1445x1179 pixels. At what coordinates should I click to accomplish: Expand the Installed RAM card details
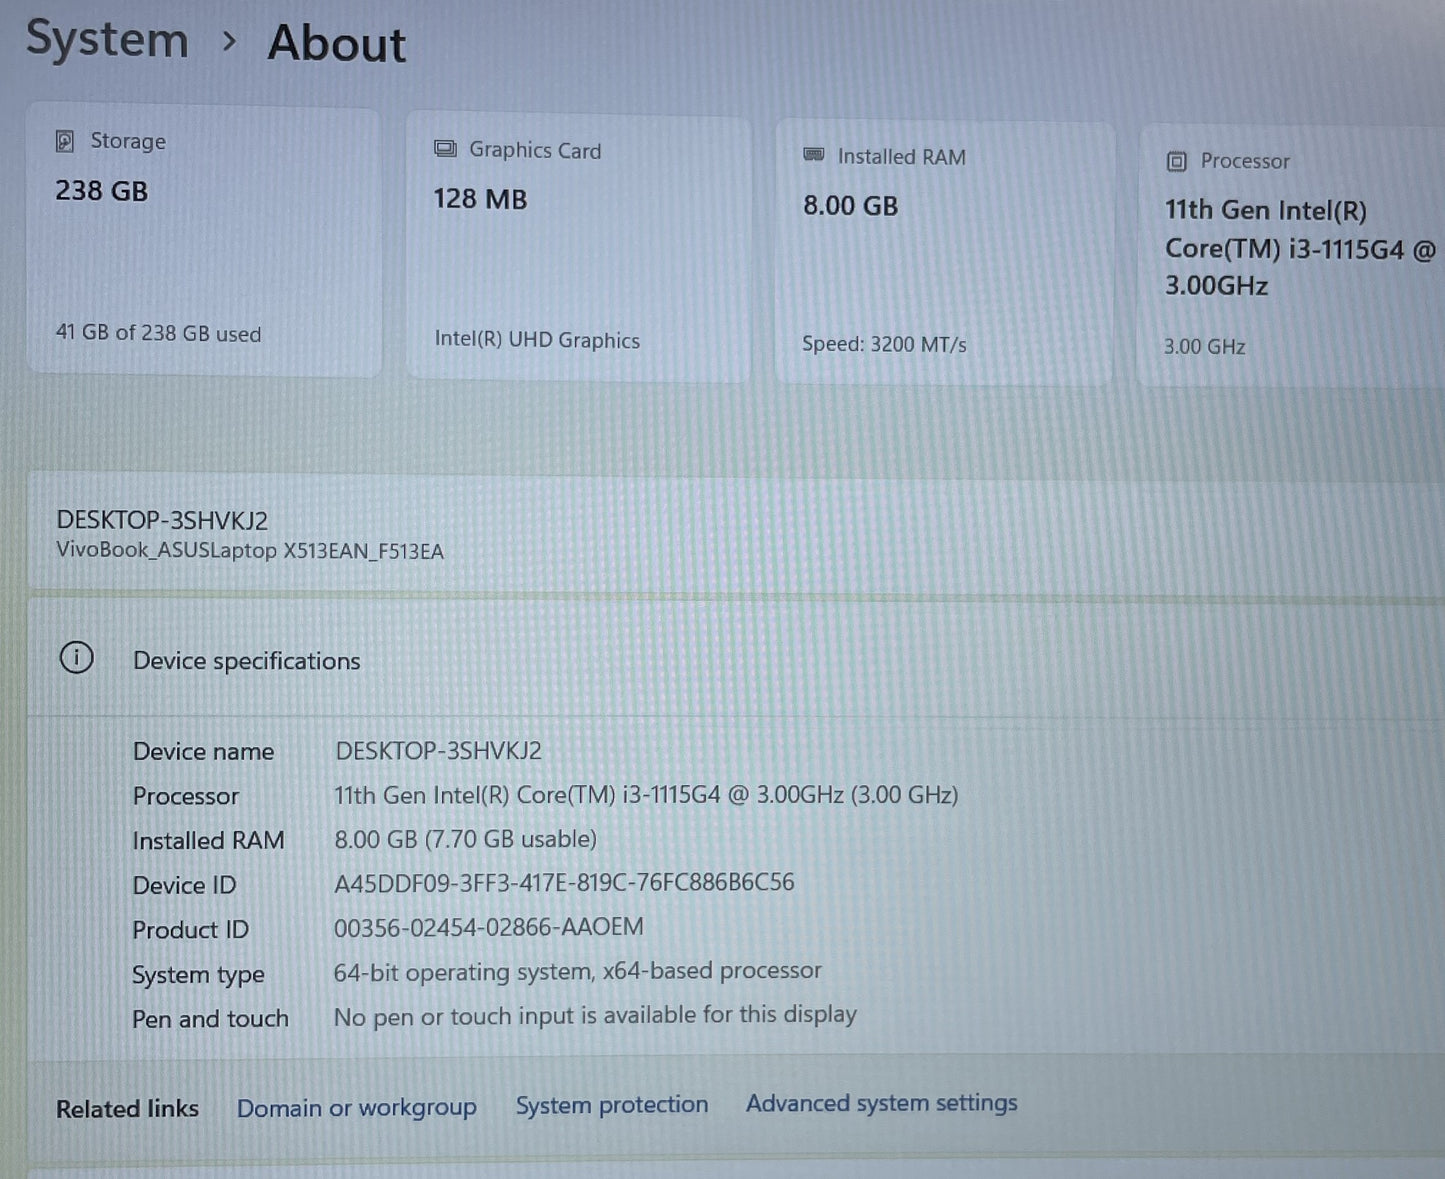click(x=944, y=250)
